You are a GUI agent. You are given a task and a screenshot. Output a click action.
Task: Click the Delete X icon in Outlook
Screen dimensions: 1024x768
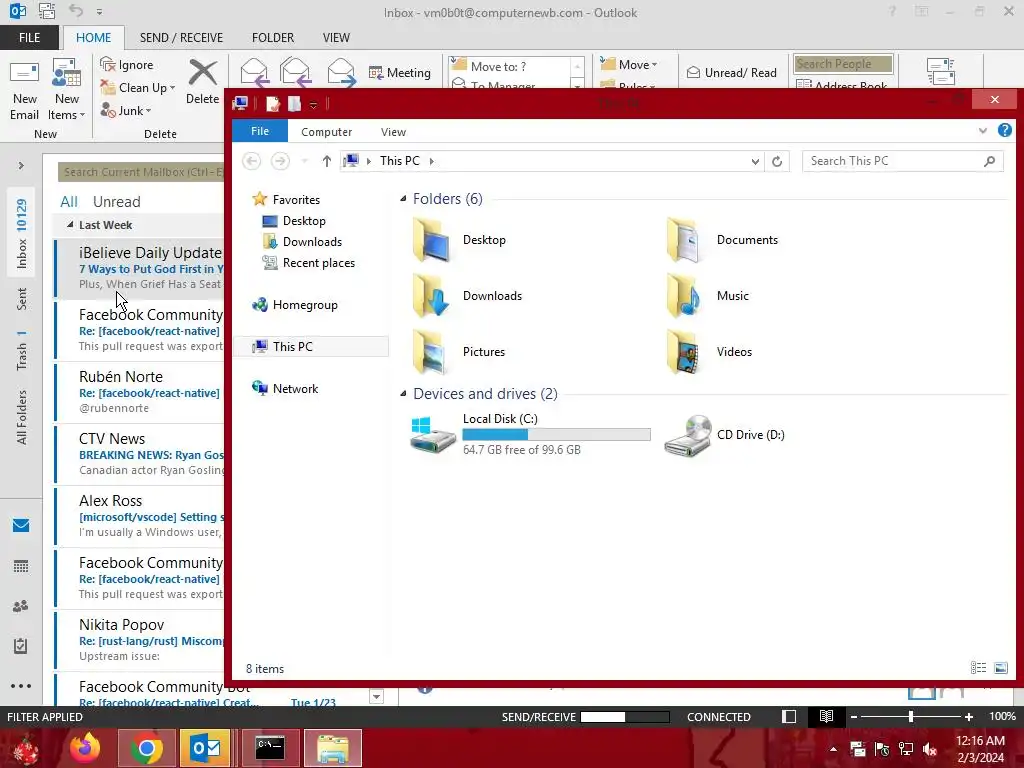tap(202, 73)
